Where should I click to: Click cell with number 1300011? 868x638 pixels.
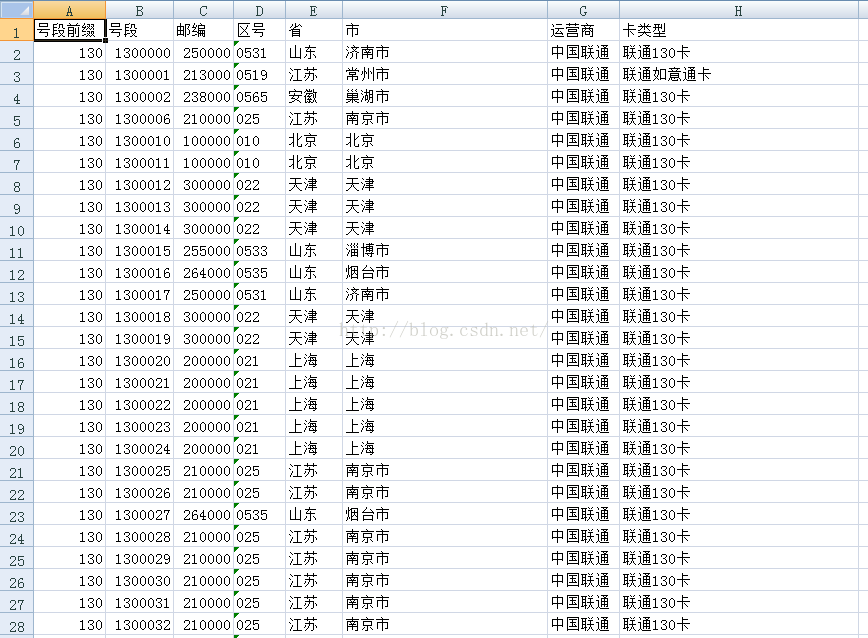[x=140, y=163]
